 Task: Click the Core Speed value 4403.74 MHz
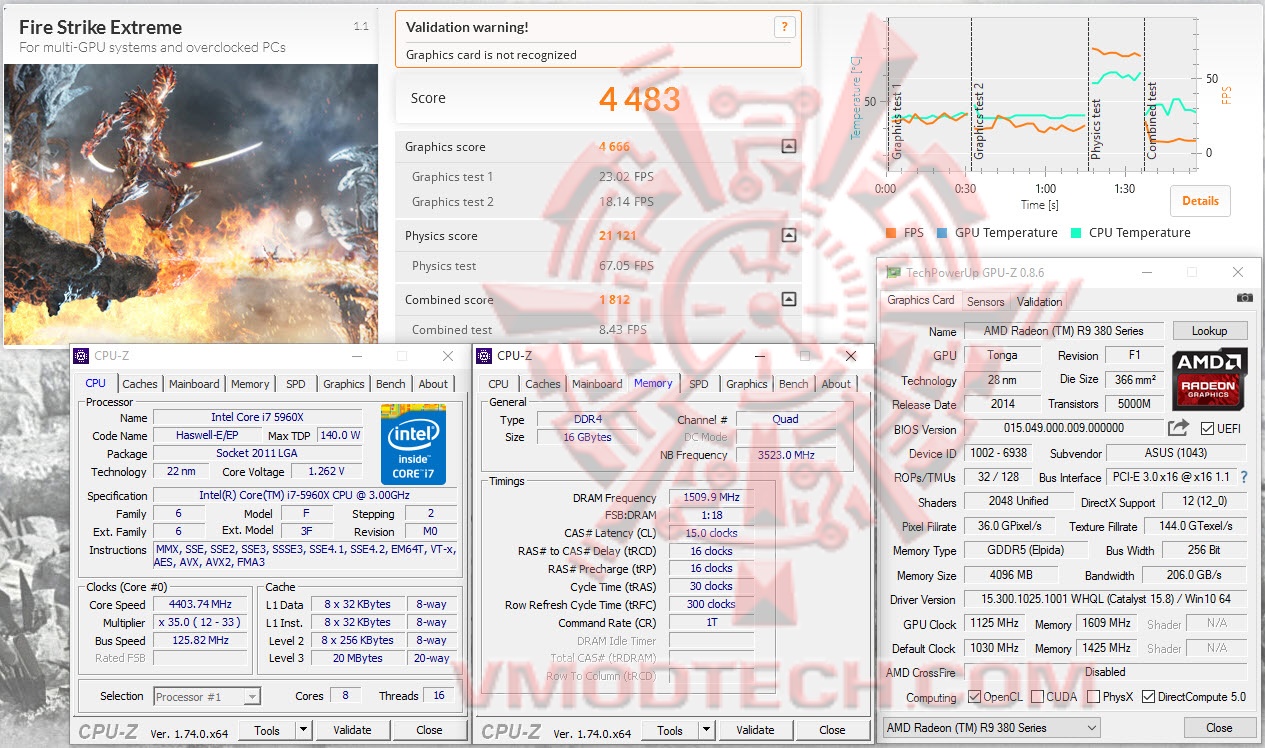tap(201, 605)
